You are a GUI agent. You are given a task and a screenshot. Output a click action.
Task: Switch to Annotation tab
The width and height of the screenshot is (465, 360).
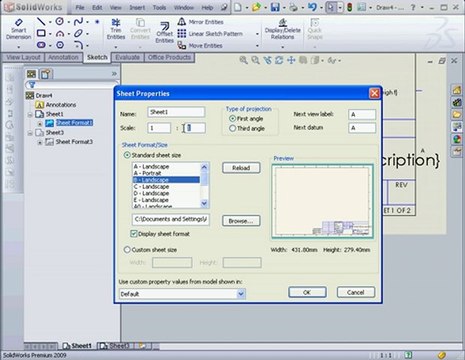(x=63, y=57)
